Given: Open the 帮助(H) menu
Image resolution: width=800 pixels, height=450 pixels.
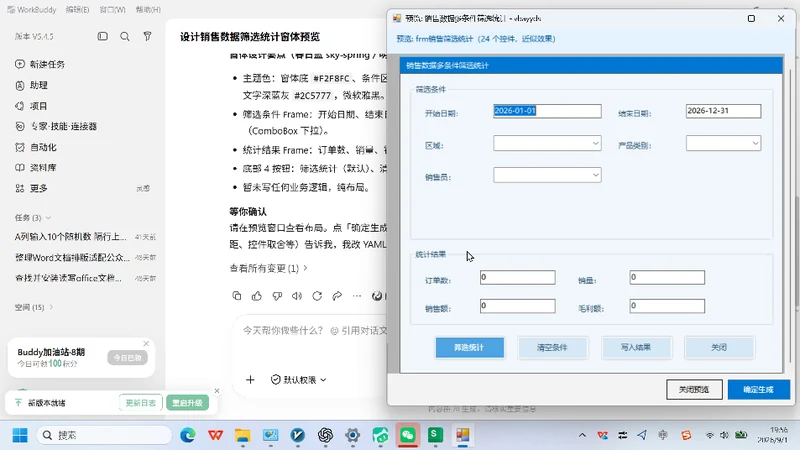Looking at the screenshot, I should pos(148,10).
